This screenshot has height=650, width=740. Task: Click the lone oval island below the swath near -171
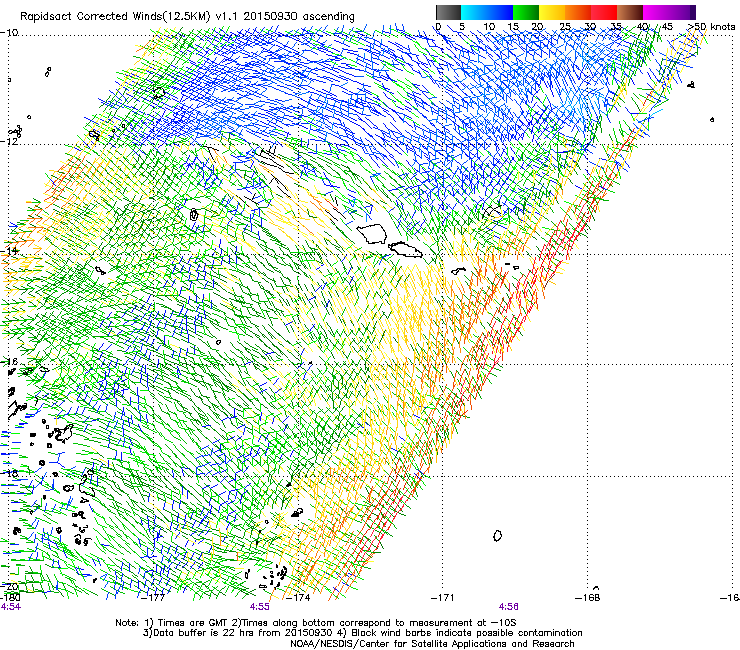click(497, 536)
